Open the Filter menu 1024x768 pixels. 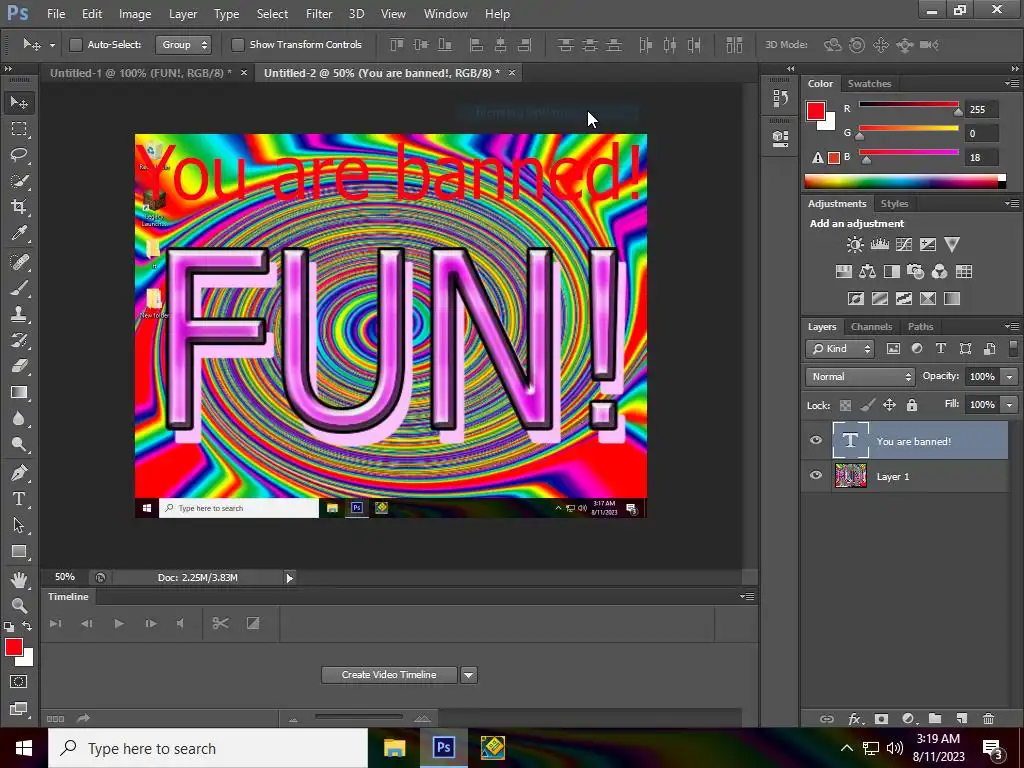[x=319, y=14]
